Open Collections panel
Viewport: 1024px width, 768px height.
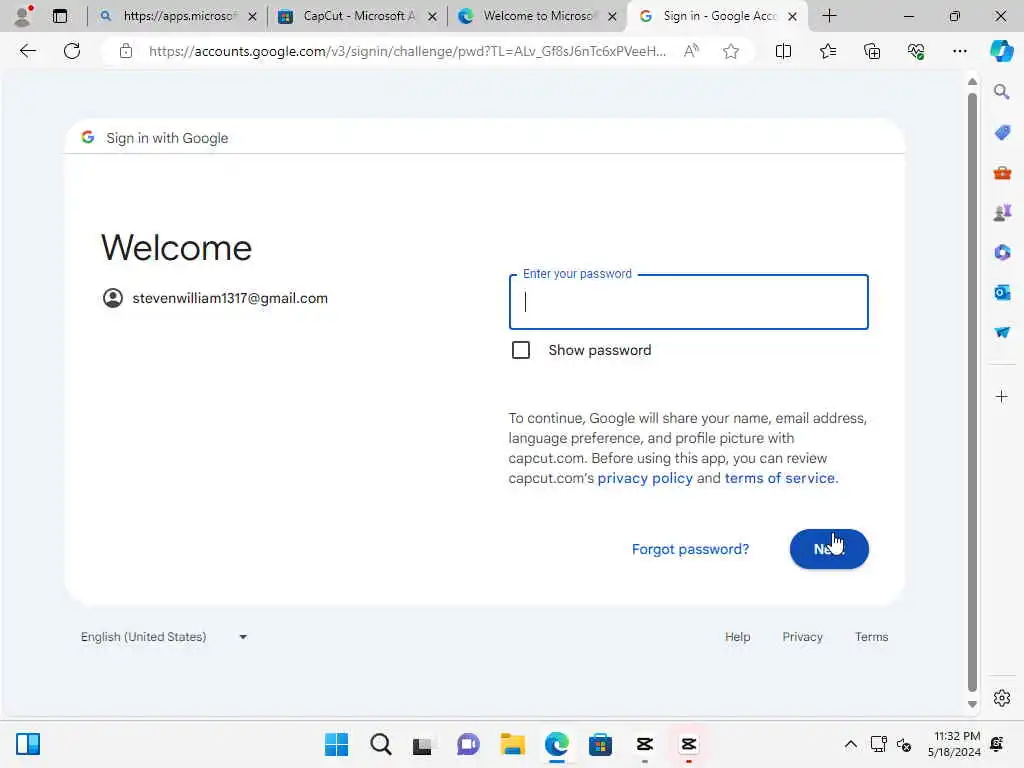[872, 51]
